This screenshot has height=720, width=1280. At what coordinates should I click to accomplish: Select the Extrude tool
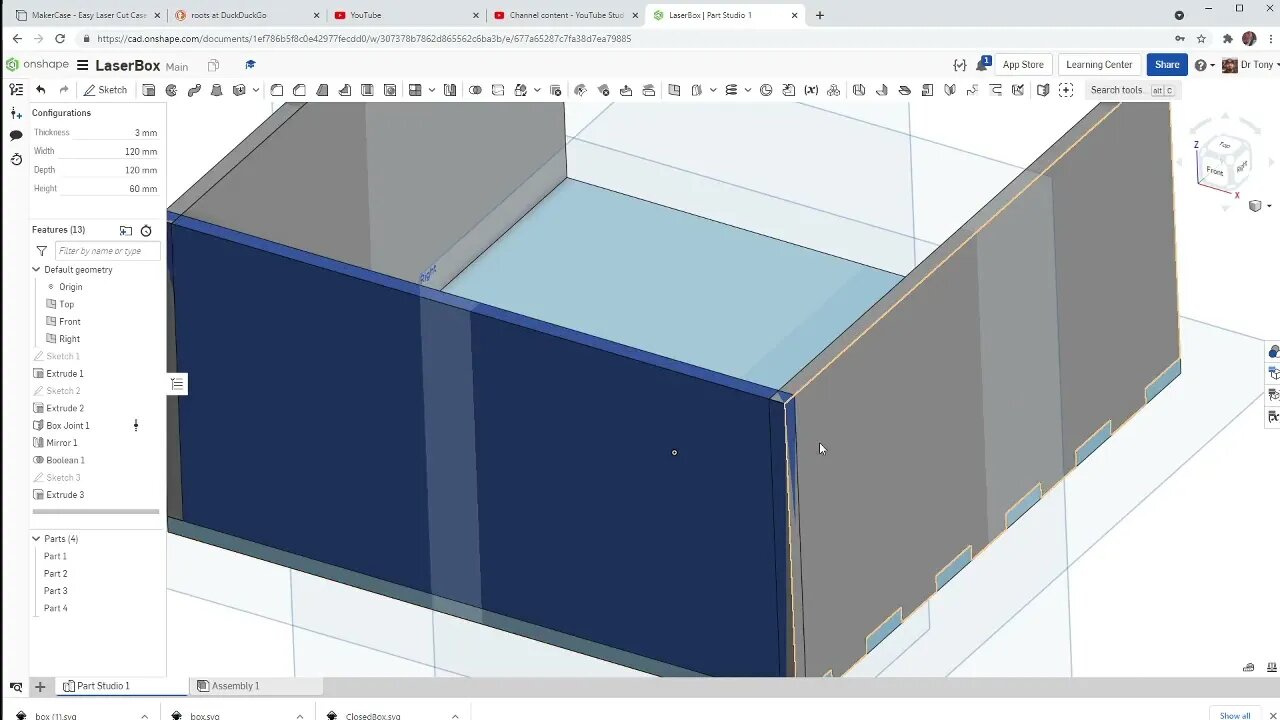click(149, 90)
